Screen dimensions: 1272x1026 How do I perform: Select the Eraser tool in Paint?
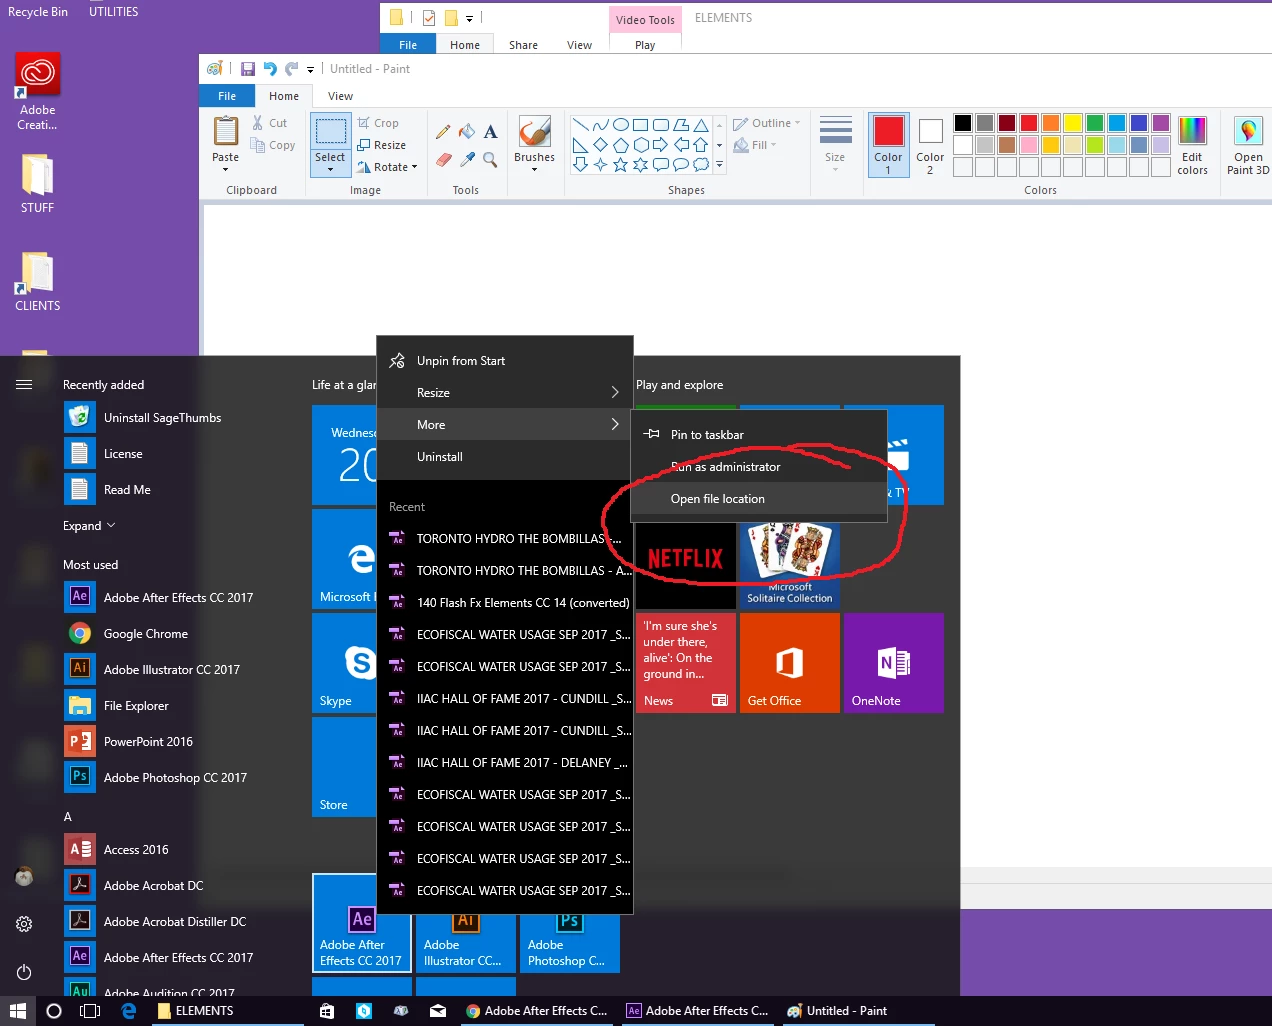[443, 159]
